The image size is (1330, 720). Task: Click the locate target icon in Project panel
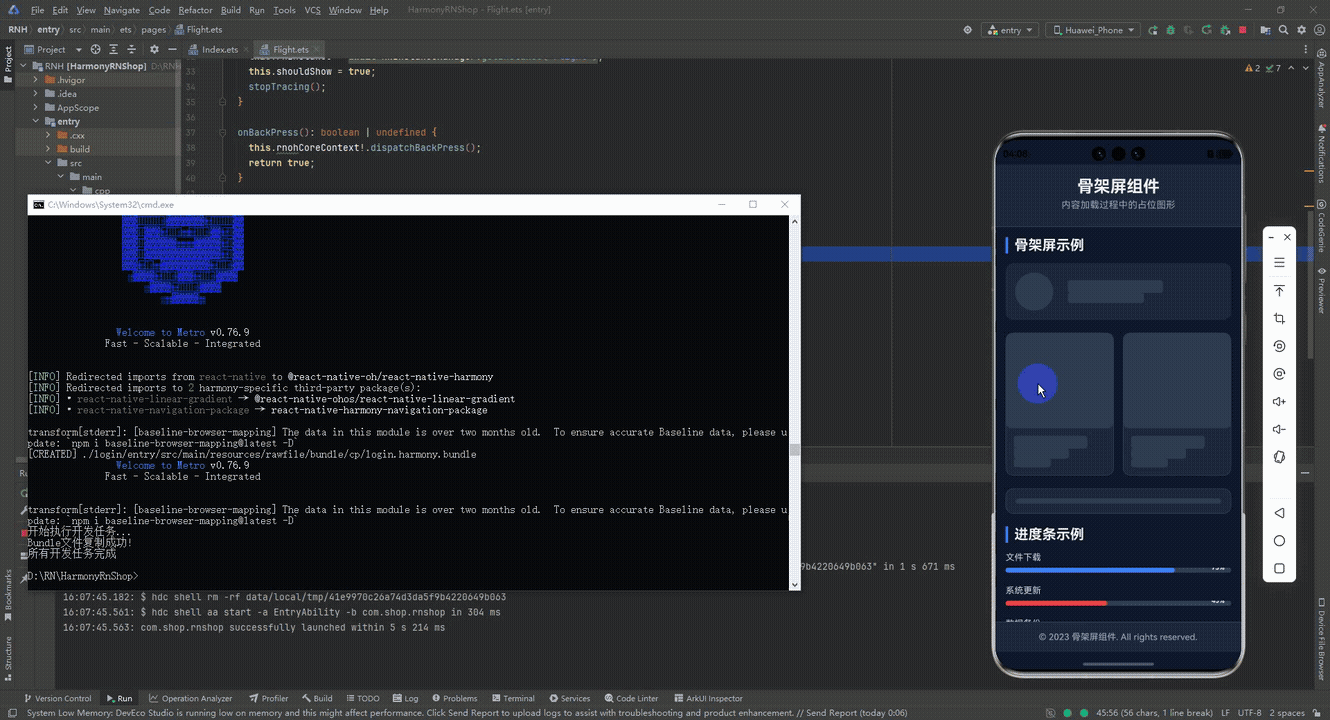coord(96,49)
